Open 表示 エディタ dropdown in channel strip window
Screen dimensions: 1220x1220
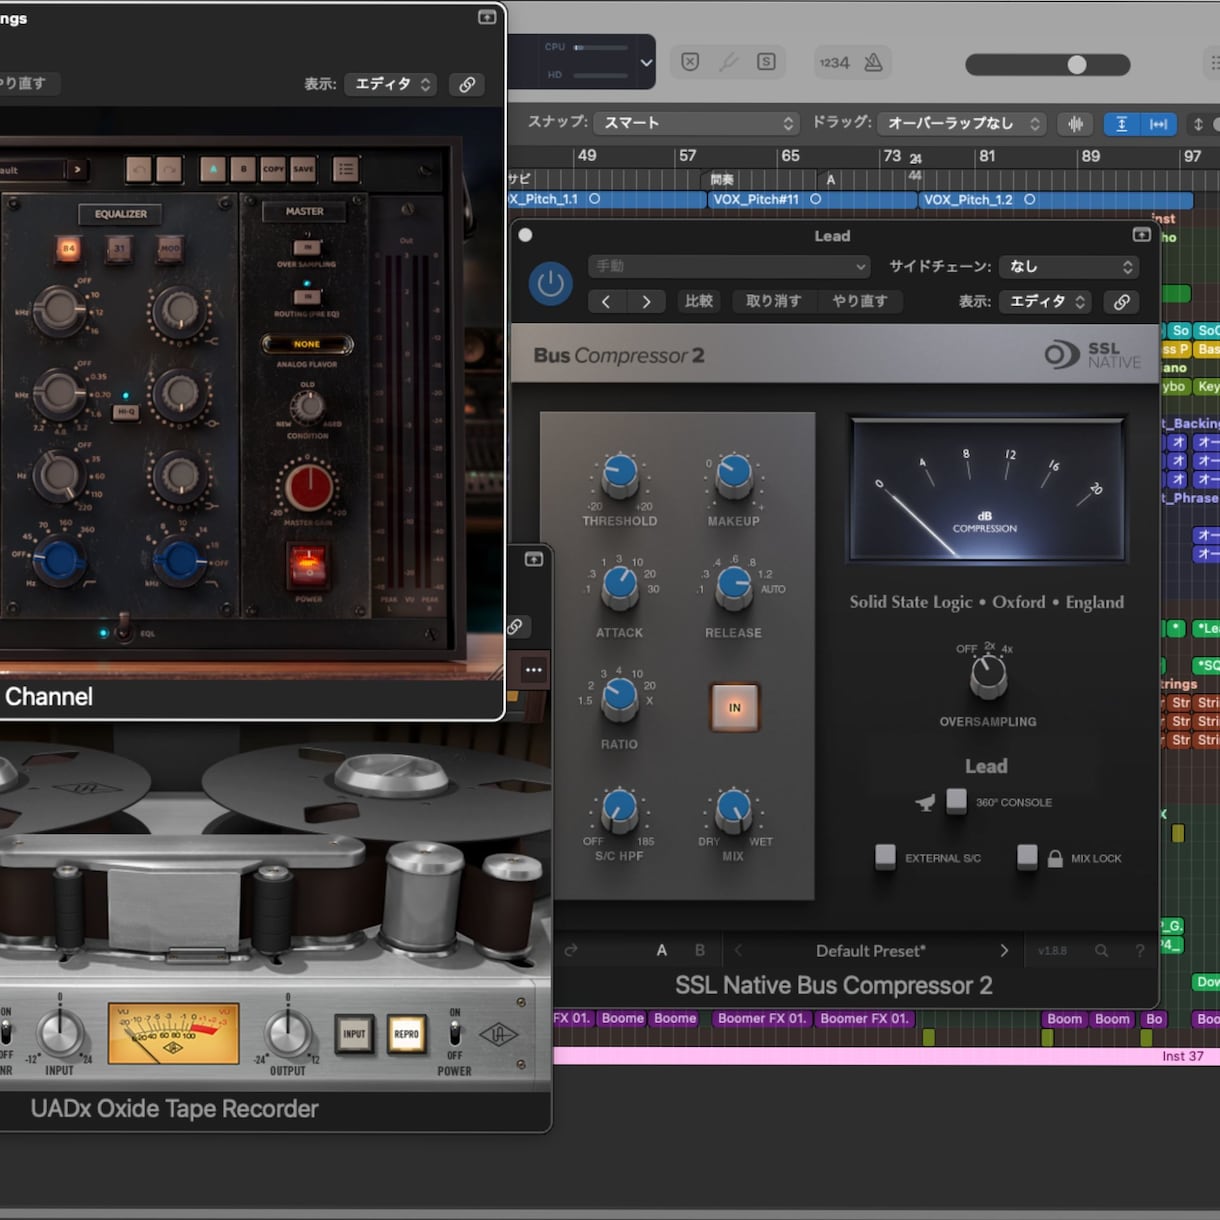[391, 85]
